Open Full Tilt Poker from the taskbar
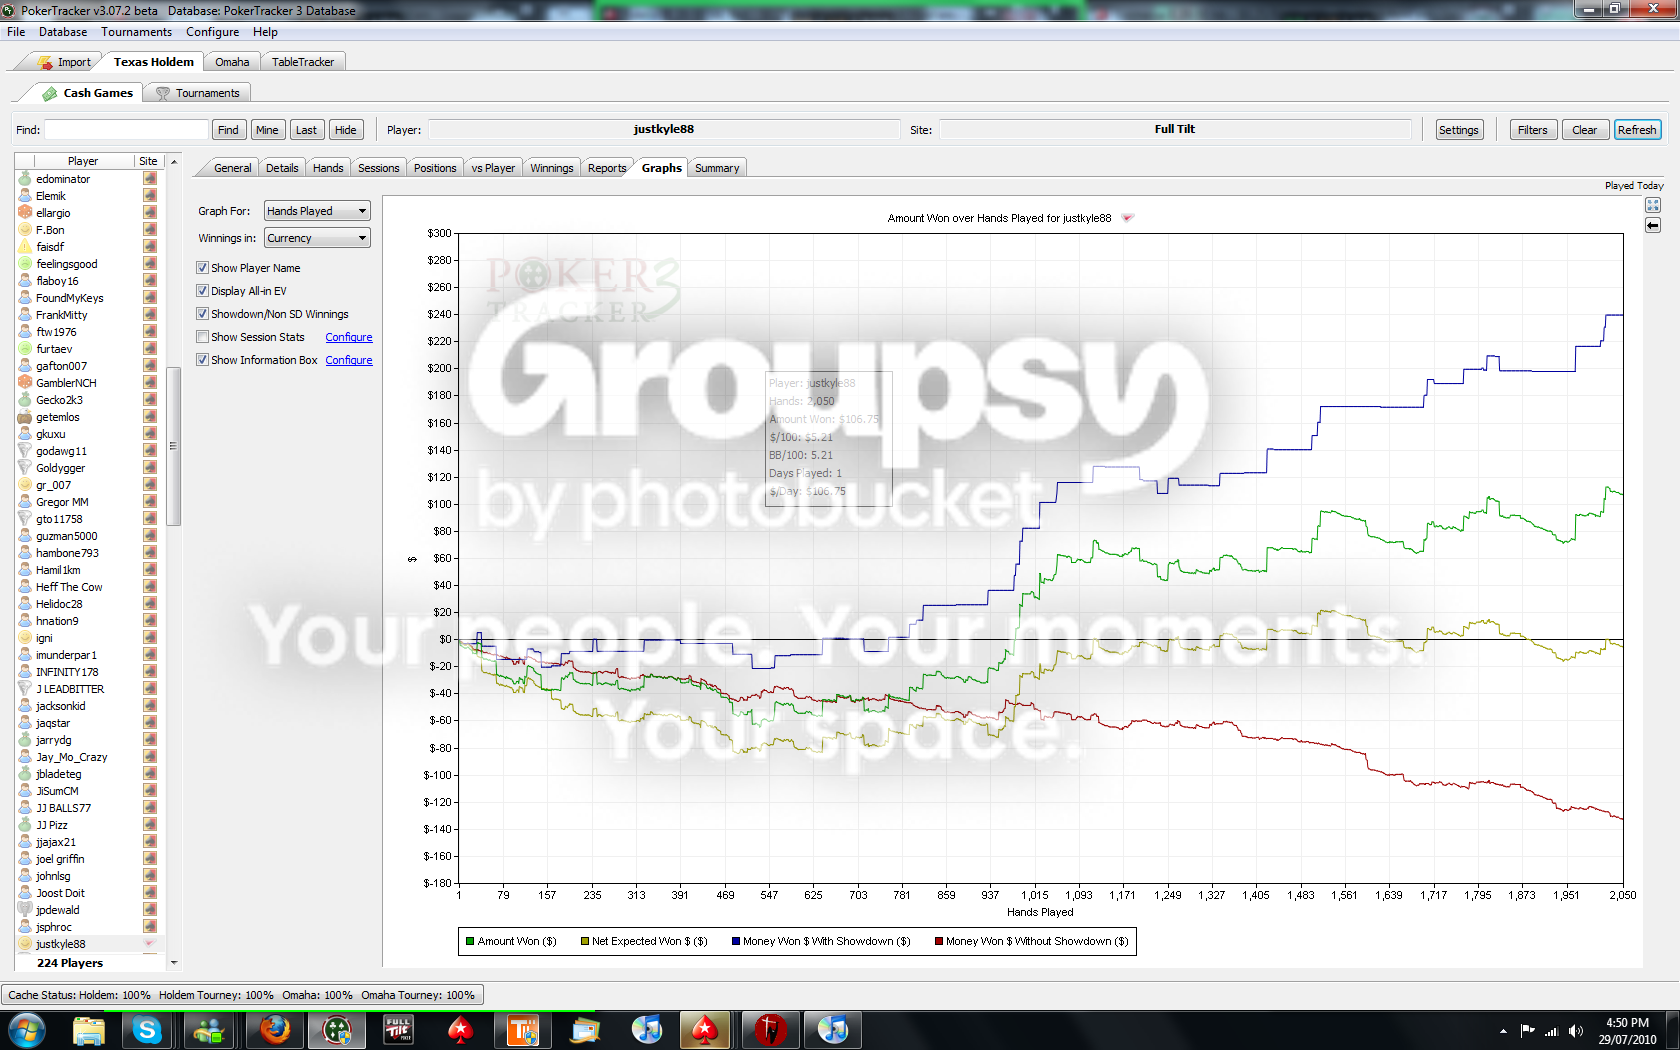The height and width of the screenshot is (1050, 1680). tap(398, 1030)
